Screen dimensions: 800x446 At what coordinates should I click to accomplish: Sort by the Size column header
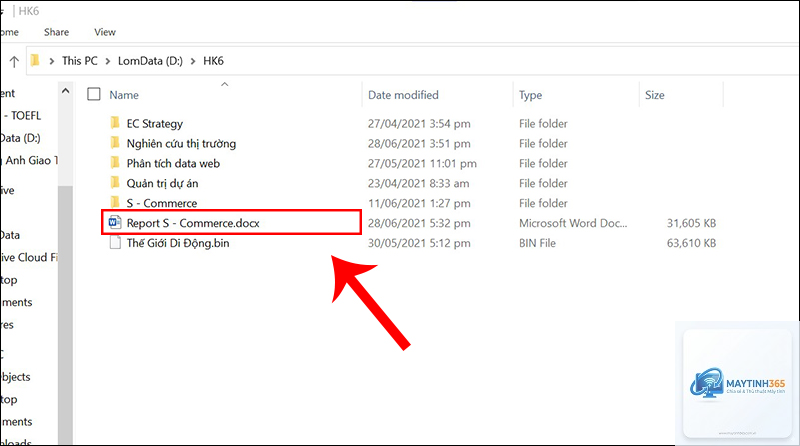pos(655,95)
